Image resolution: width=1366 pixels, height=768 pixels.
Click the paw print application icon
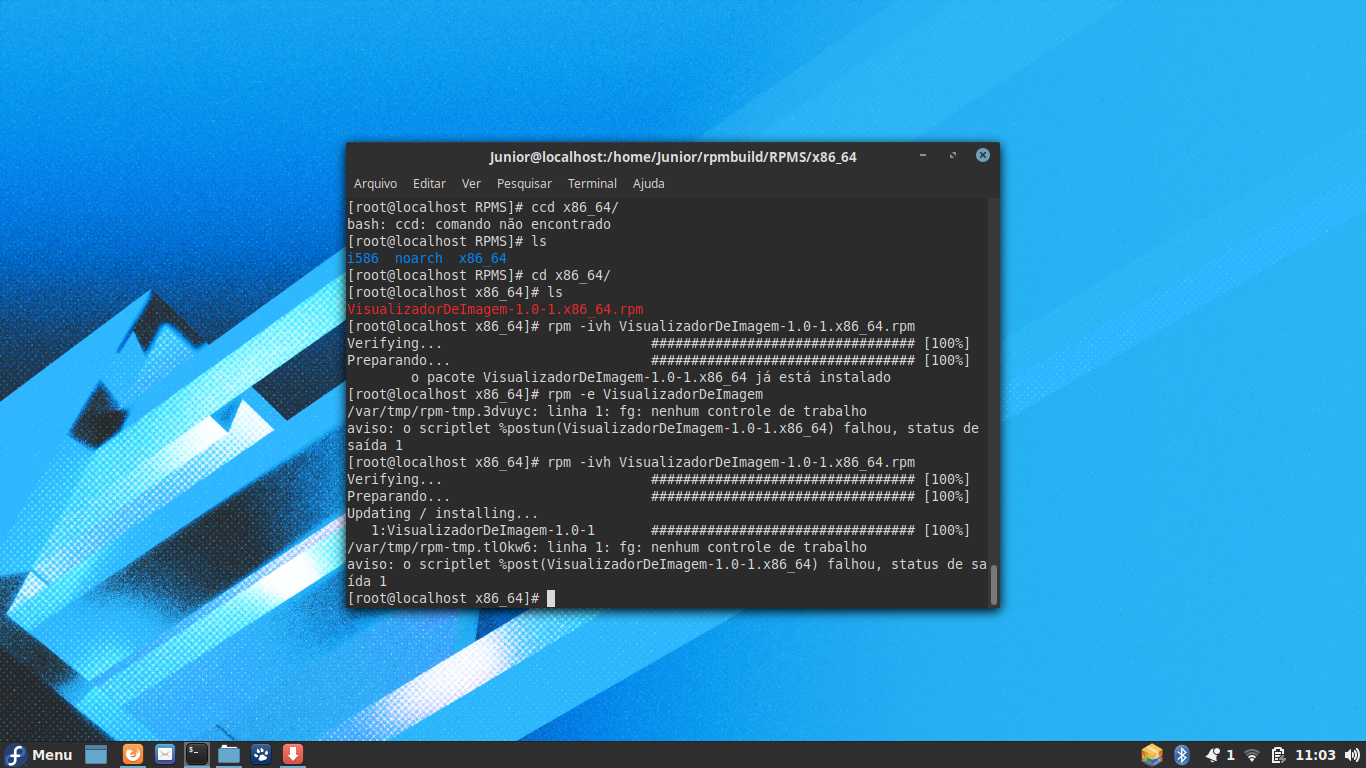pyautogui.click(x=261, y=754)
